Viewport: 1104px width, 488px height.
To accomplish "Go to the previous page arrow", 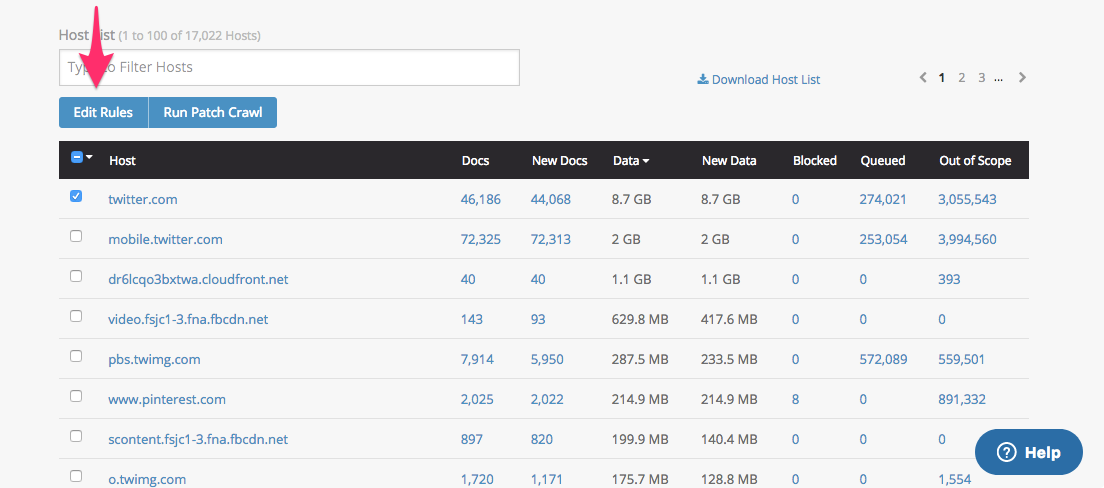I will click(x=923, y=78).
